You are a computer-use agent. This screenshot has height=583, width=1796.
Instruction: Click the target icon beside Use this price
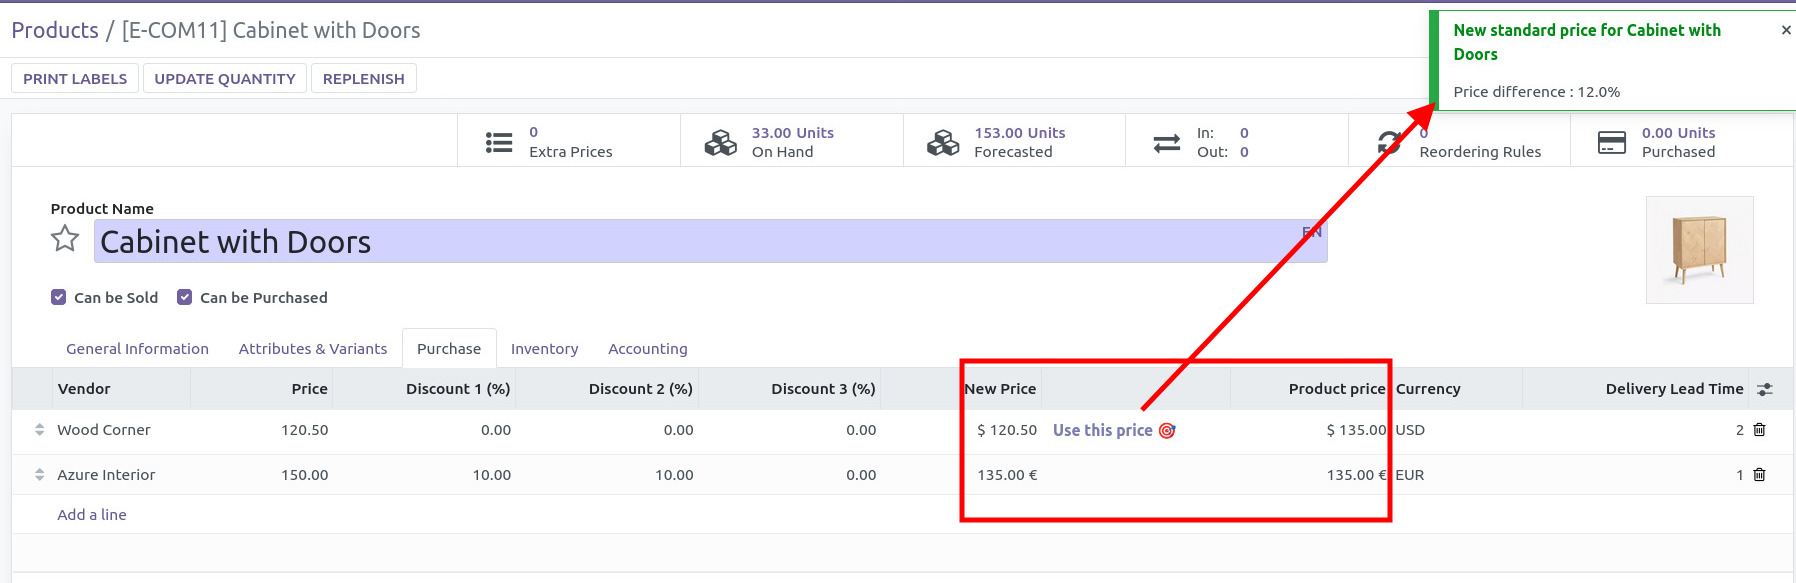[1167, 431]
